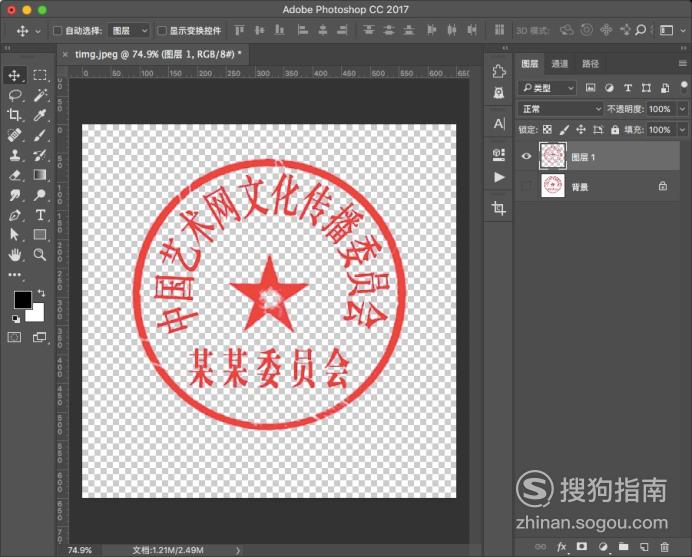Open the 图层 auto-select target dropdown

tap(128, 31)
